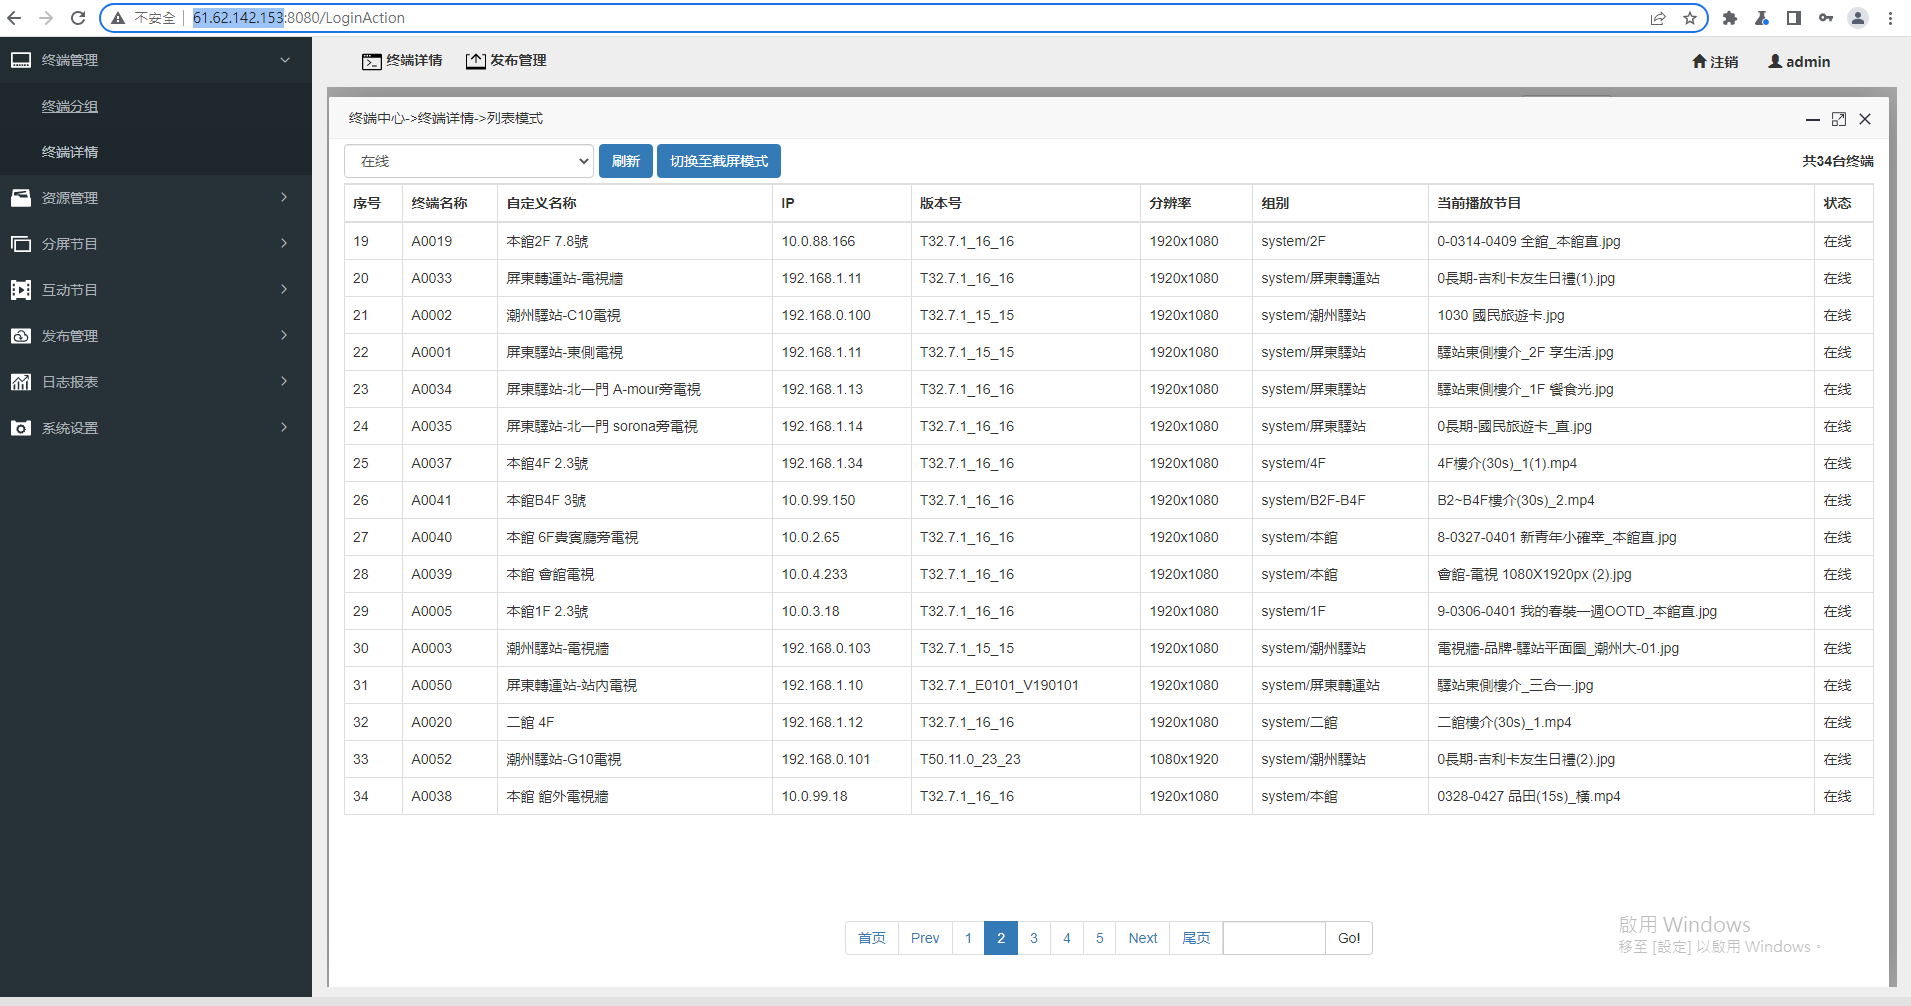Image resolution: width=1911 pixels, height=1006 pixels.
Task: Click the 发布管理 icon in sidebar
Action: point(21,336)
